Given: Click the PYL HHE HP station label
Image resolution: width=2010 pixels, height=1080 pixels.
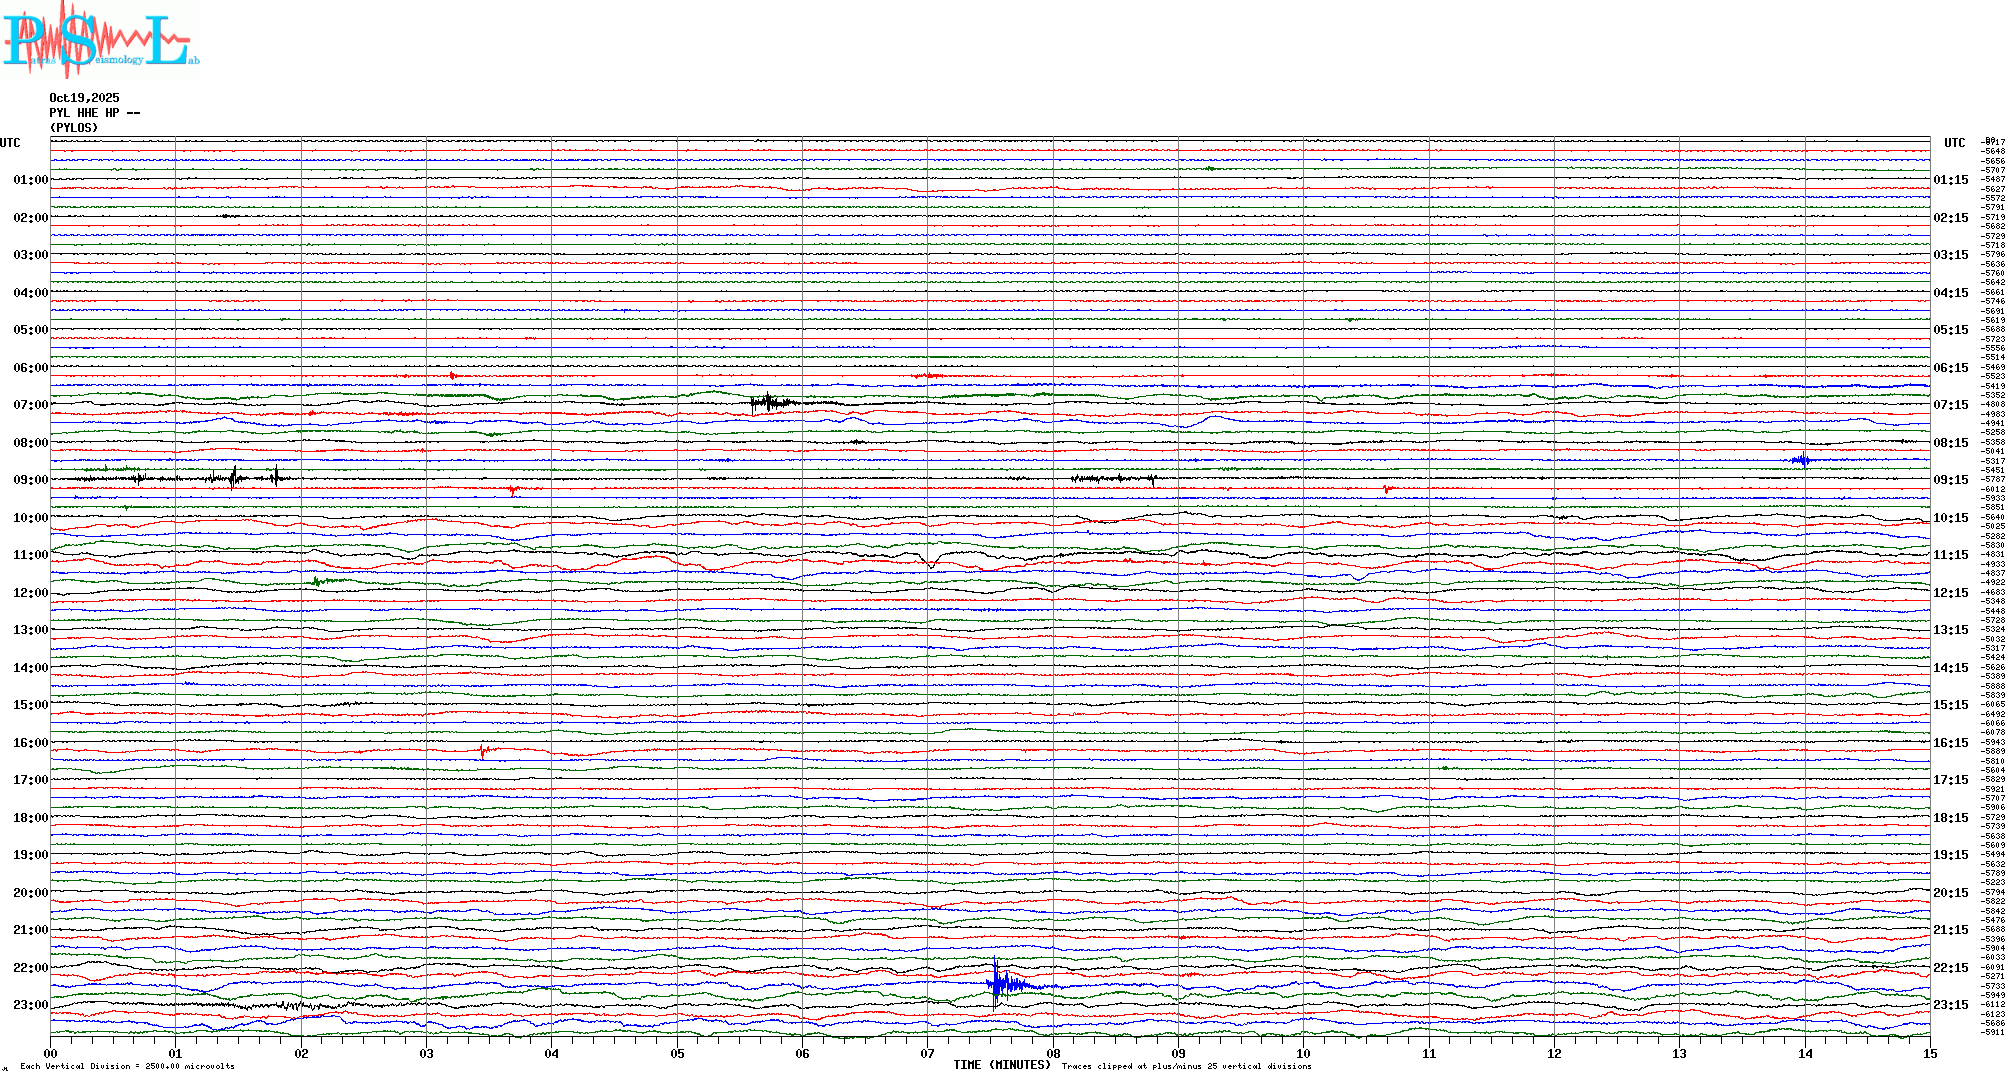Looking at the screenshot, I should (94, 113).
